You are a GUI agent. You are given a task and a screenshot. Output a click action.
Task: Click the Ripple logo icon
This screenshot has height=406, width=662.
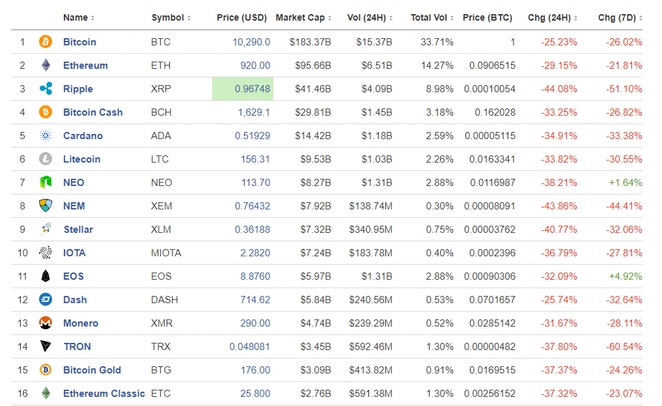46,88
